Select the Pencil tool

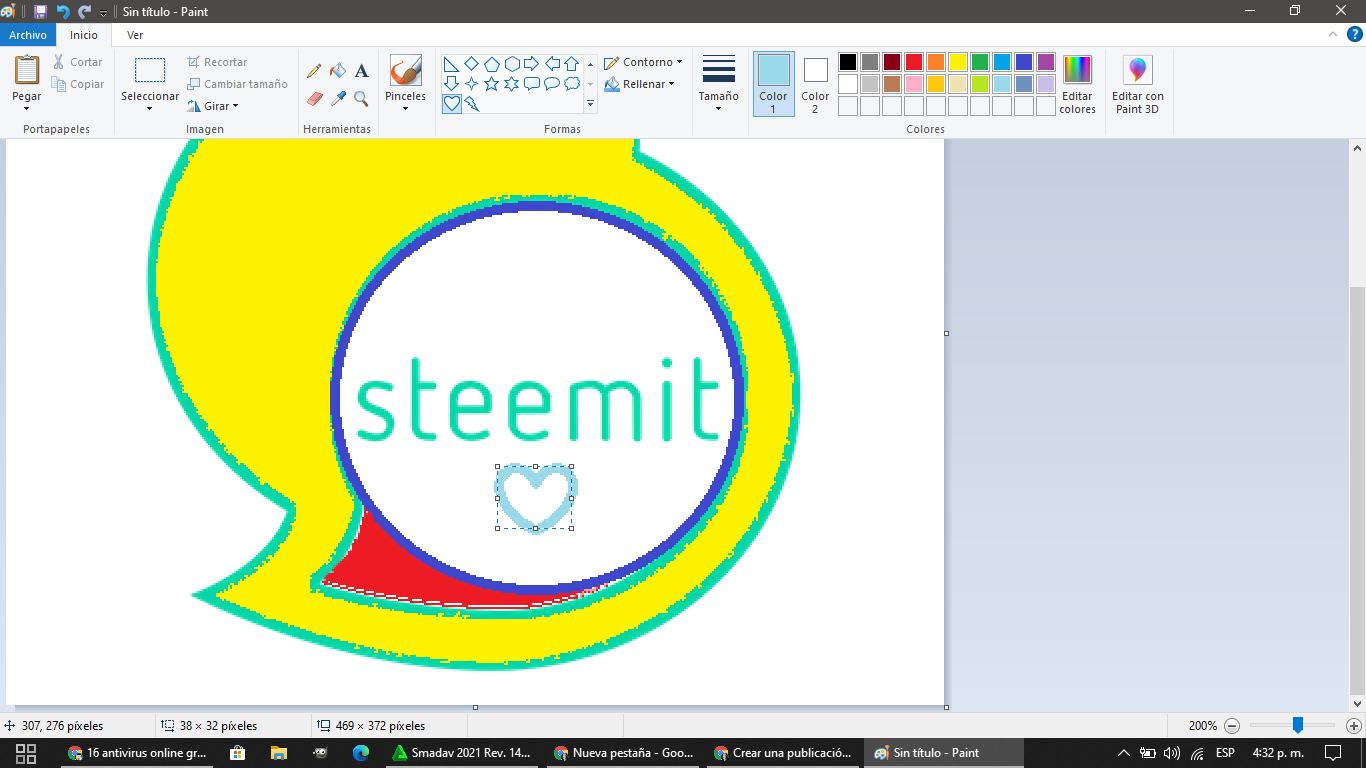(314, 71)
